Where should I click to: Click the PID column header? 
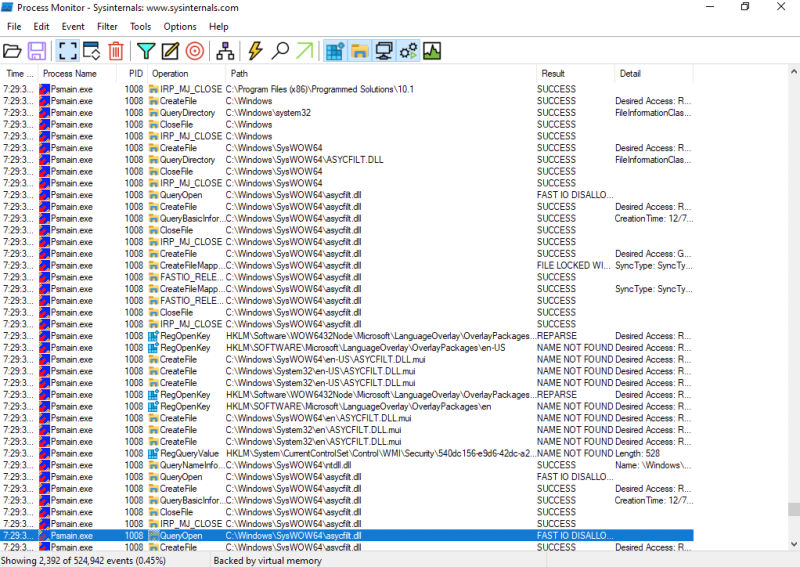pyautogui.click(x=132, y=73)
